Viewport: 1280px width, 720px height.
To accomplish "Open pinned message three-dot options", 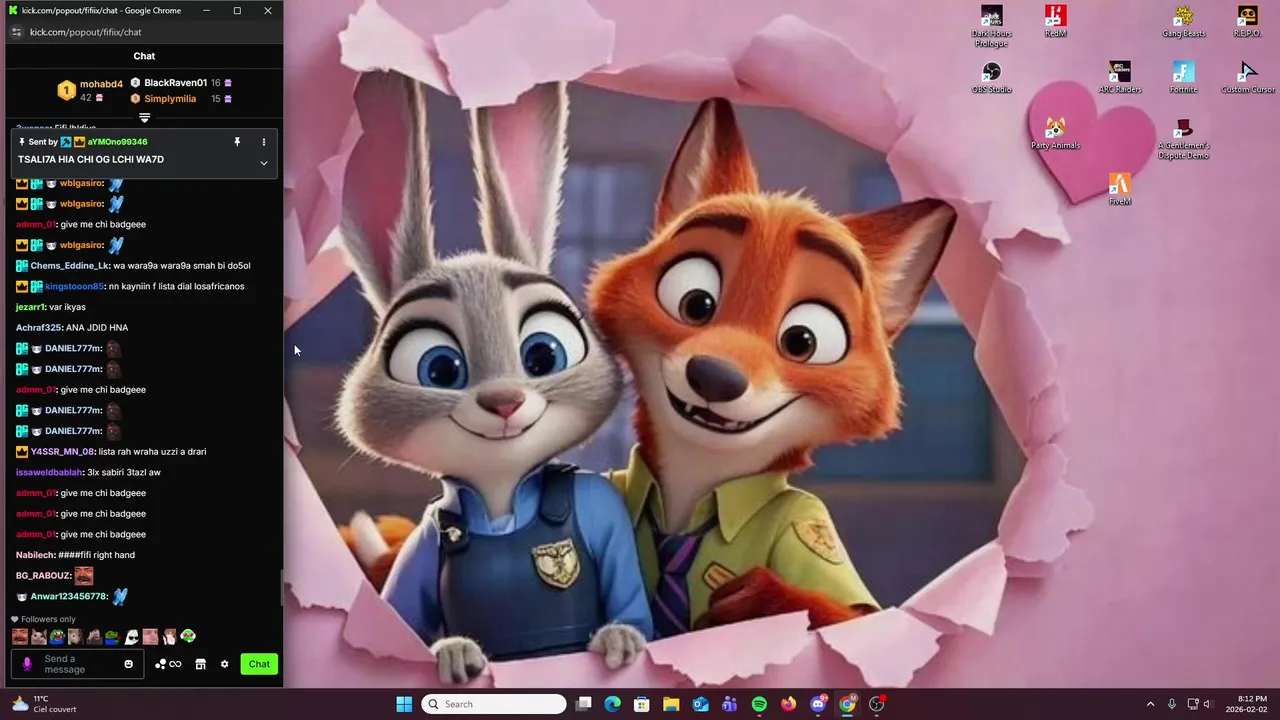I will point(264,142).
